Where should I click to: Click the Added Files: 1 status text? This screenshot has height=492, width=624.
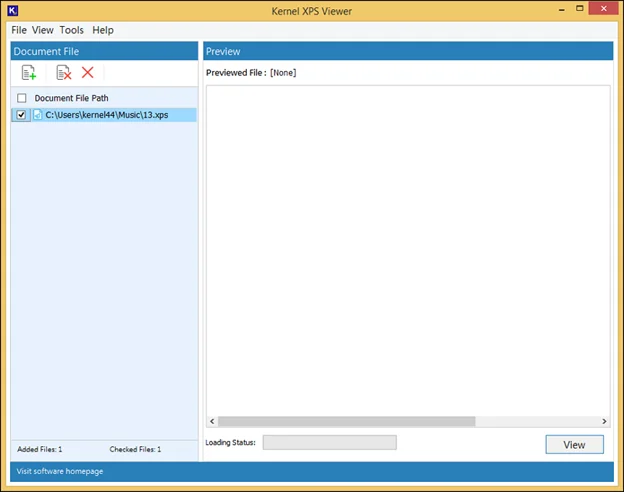[40, 449]
